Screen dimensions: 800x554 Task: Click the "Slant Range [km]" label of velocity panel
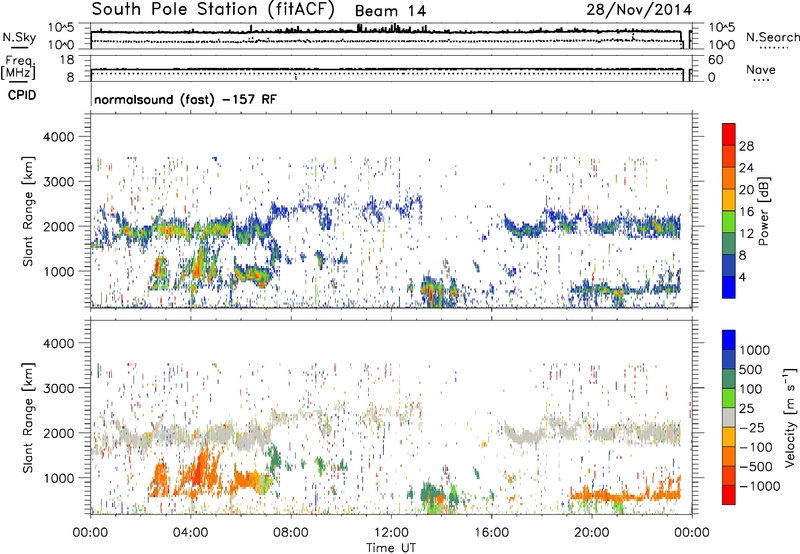click(29, 417)
